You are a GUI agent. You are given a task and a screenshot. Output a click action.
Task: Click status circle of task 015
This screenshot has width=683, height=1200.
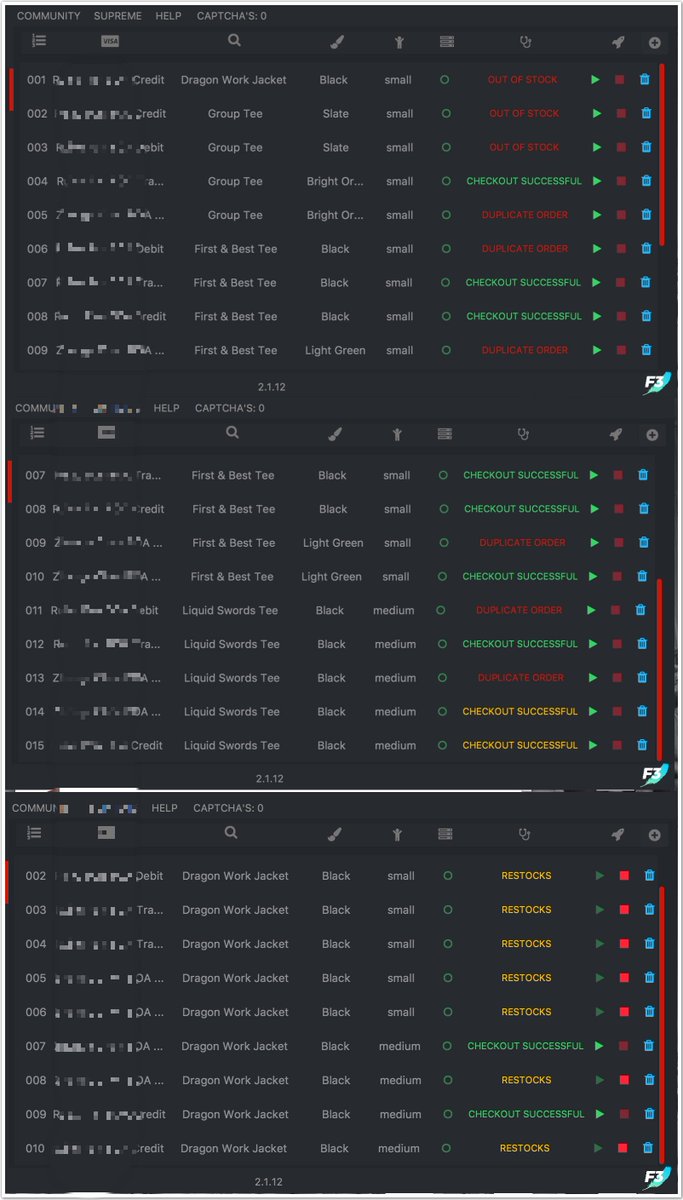pyautogui.click(x=443, y=745)
